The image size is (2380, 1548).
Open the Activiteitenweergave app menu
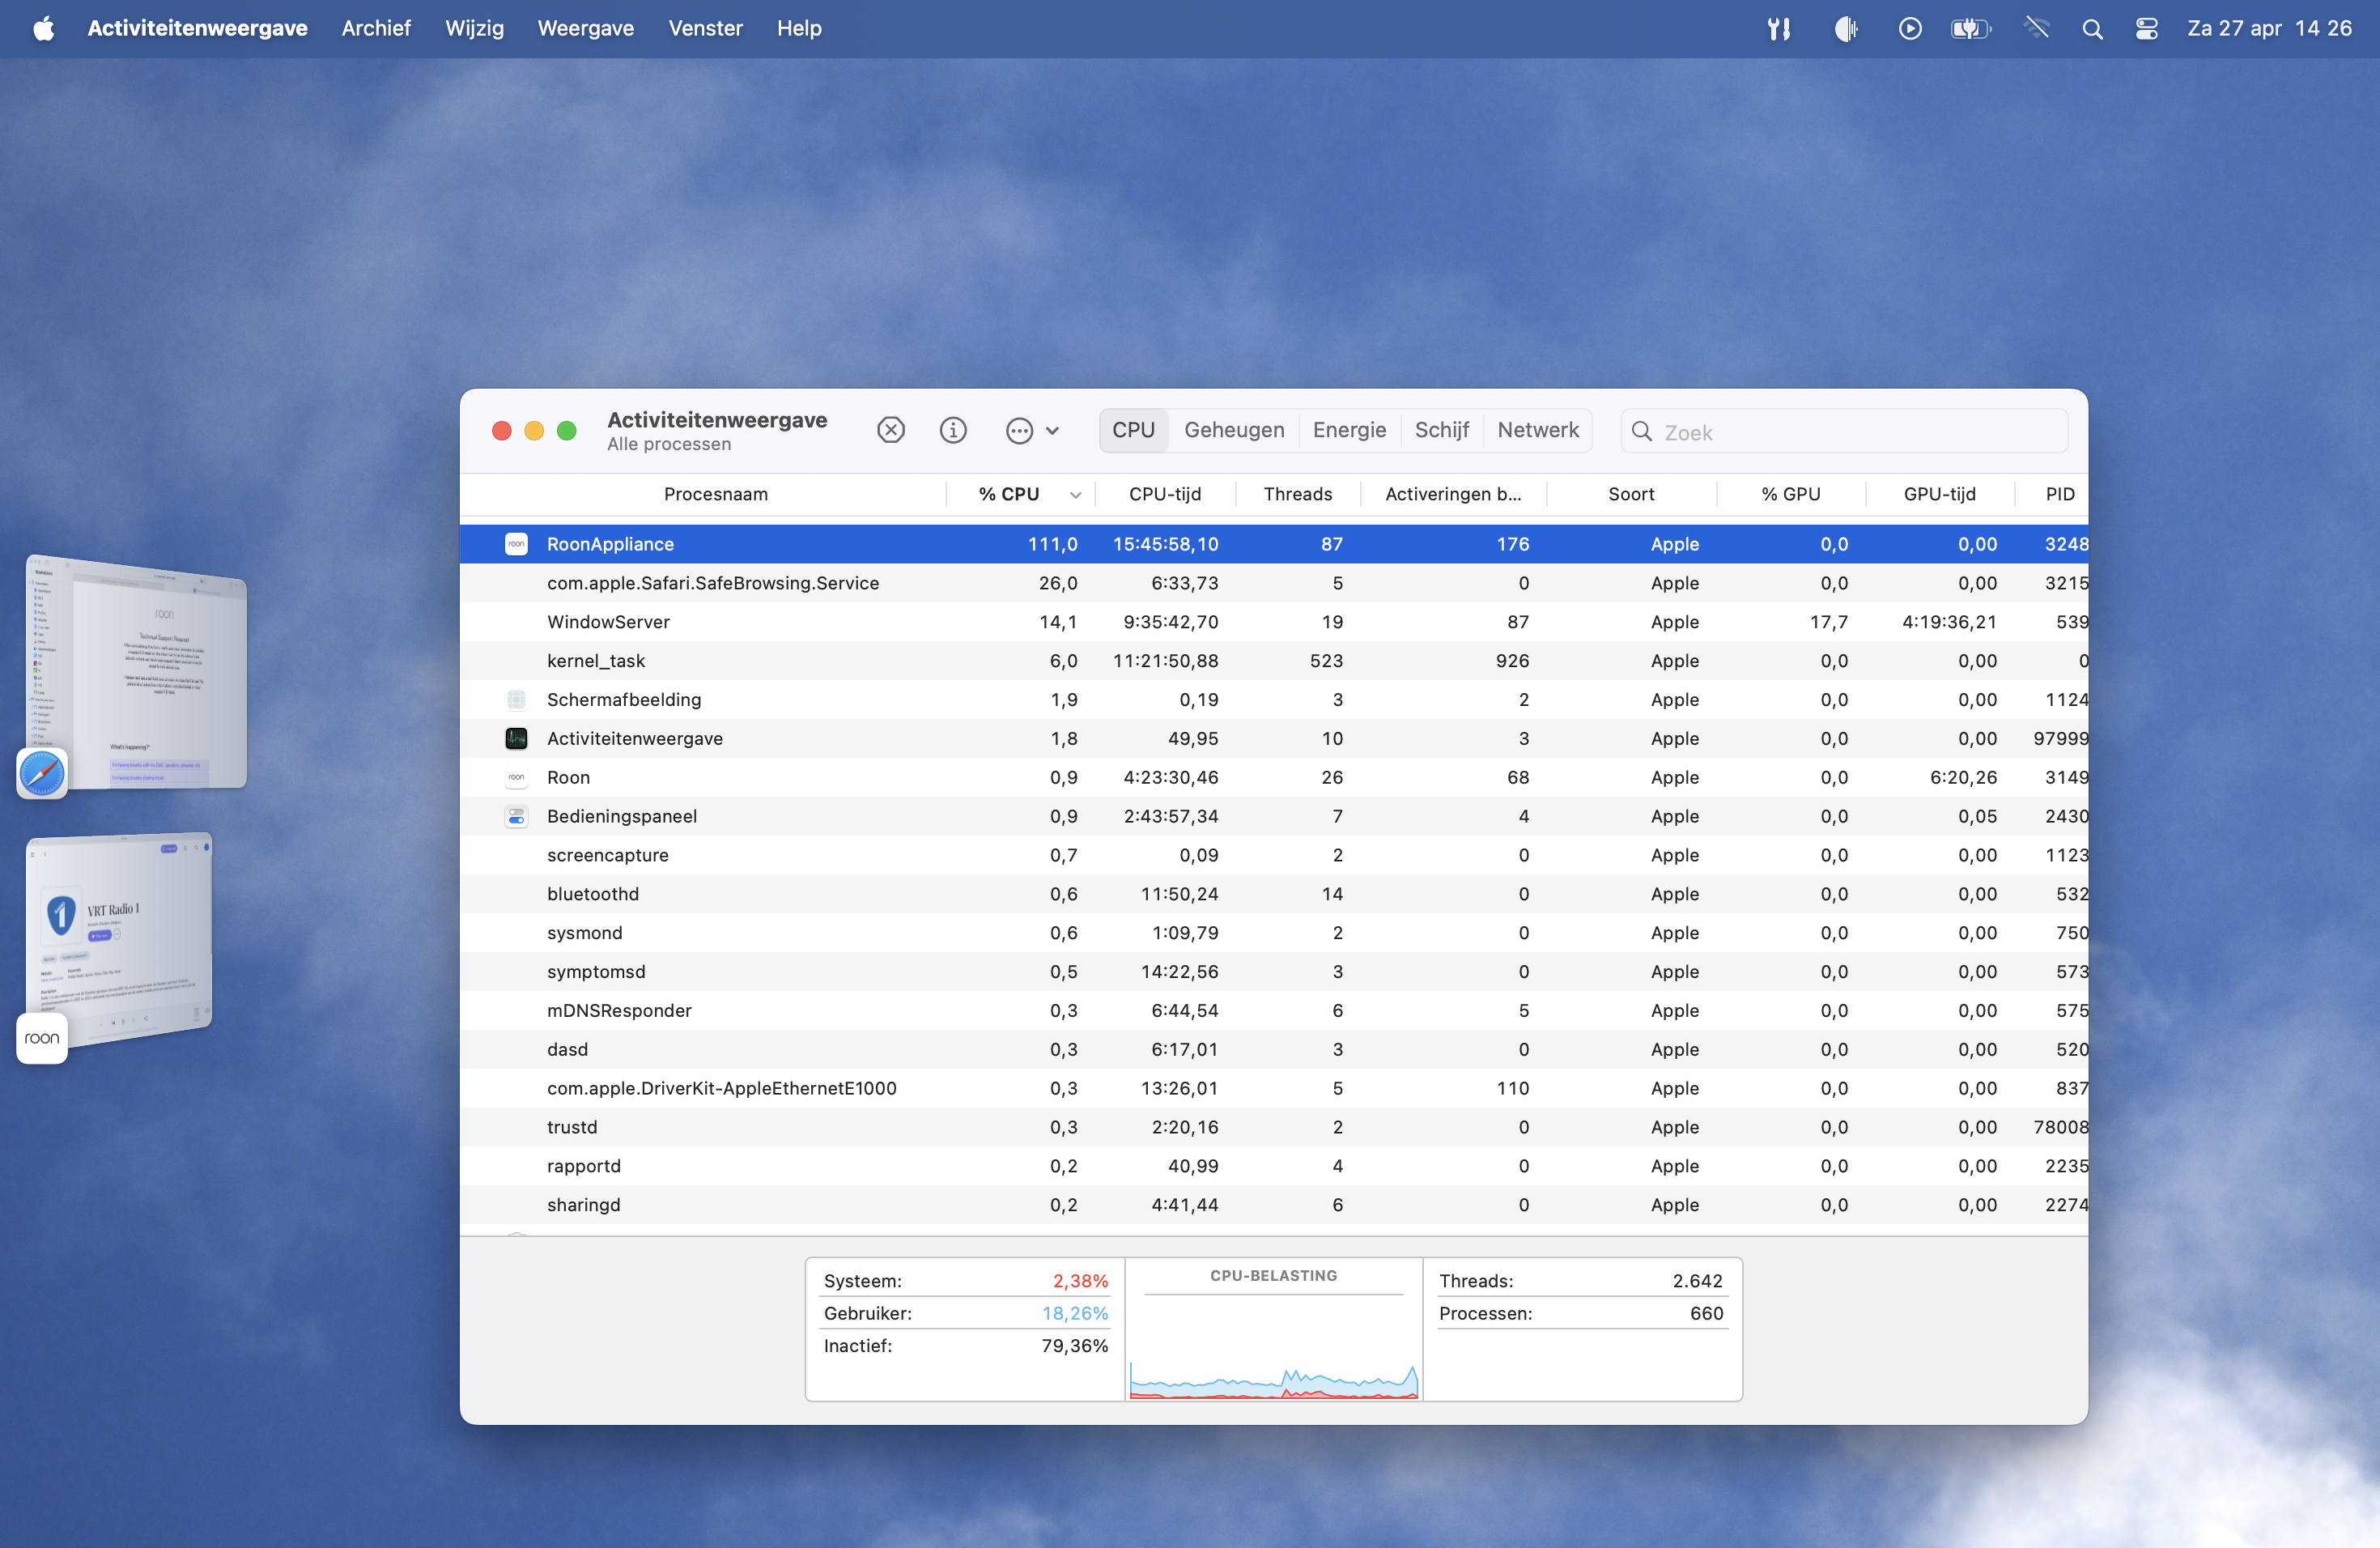[x=197, y=28]
